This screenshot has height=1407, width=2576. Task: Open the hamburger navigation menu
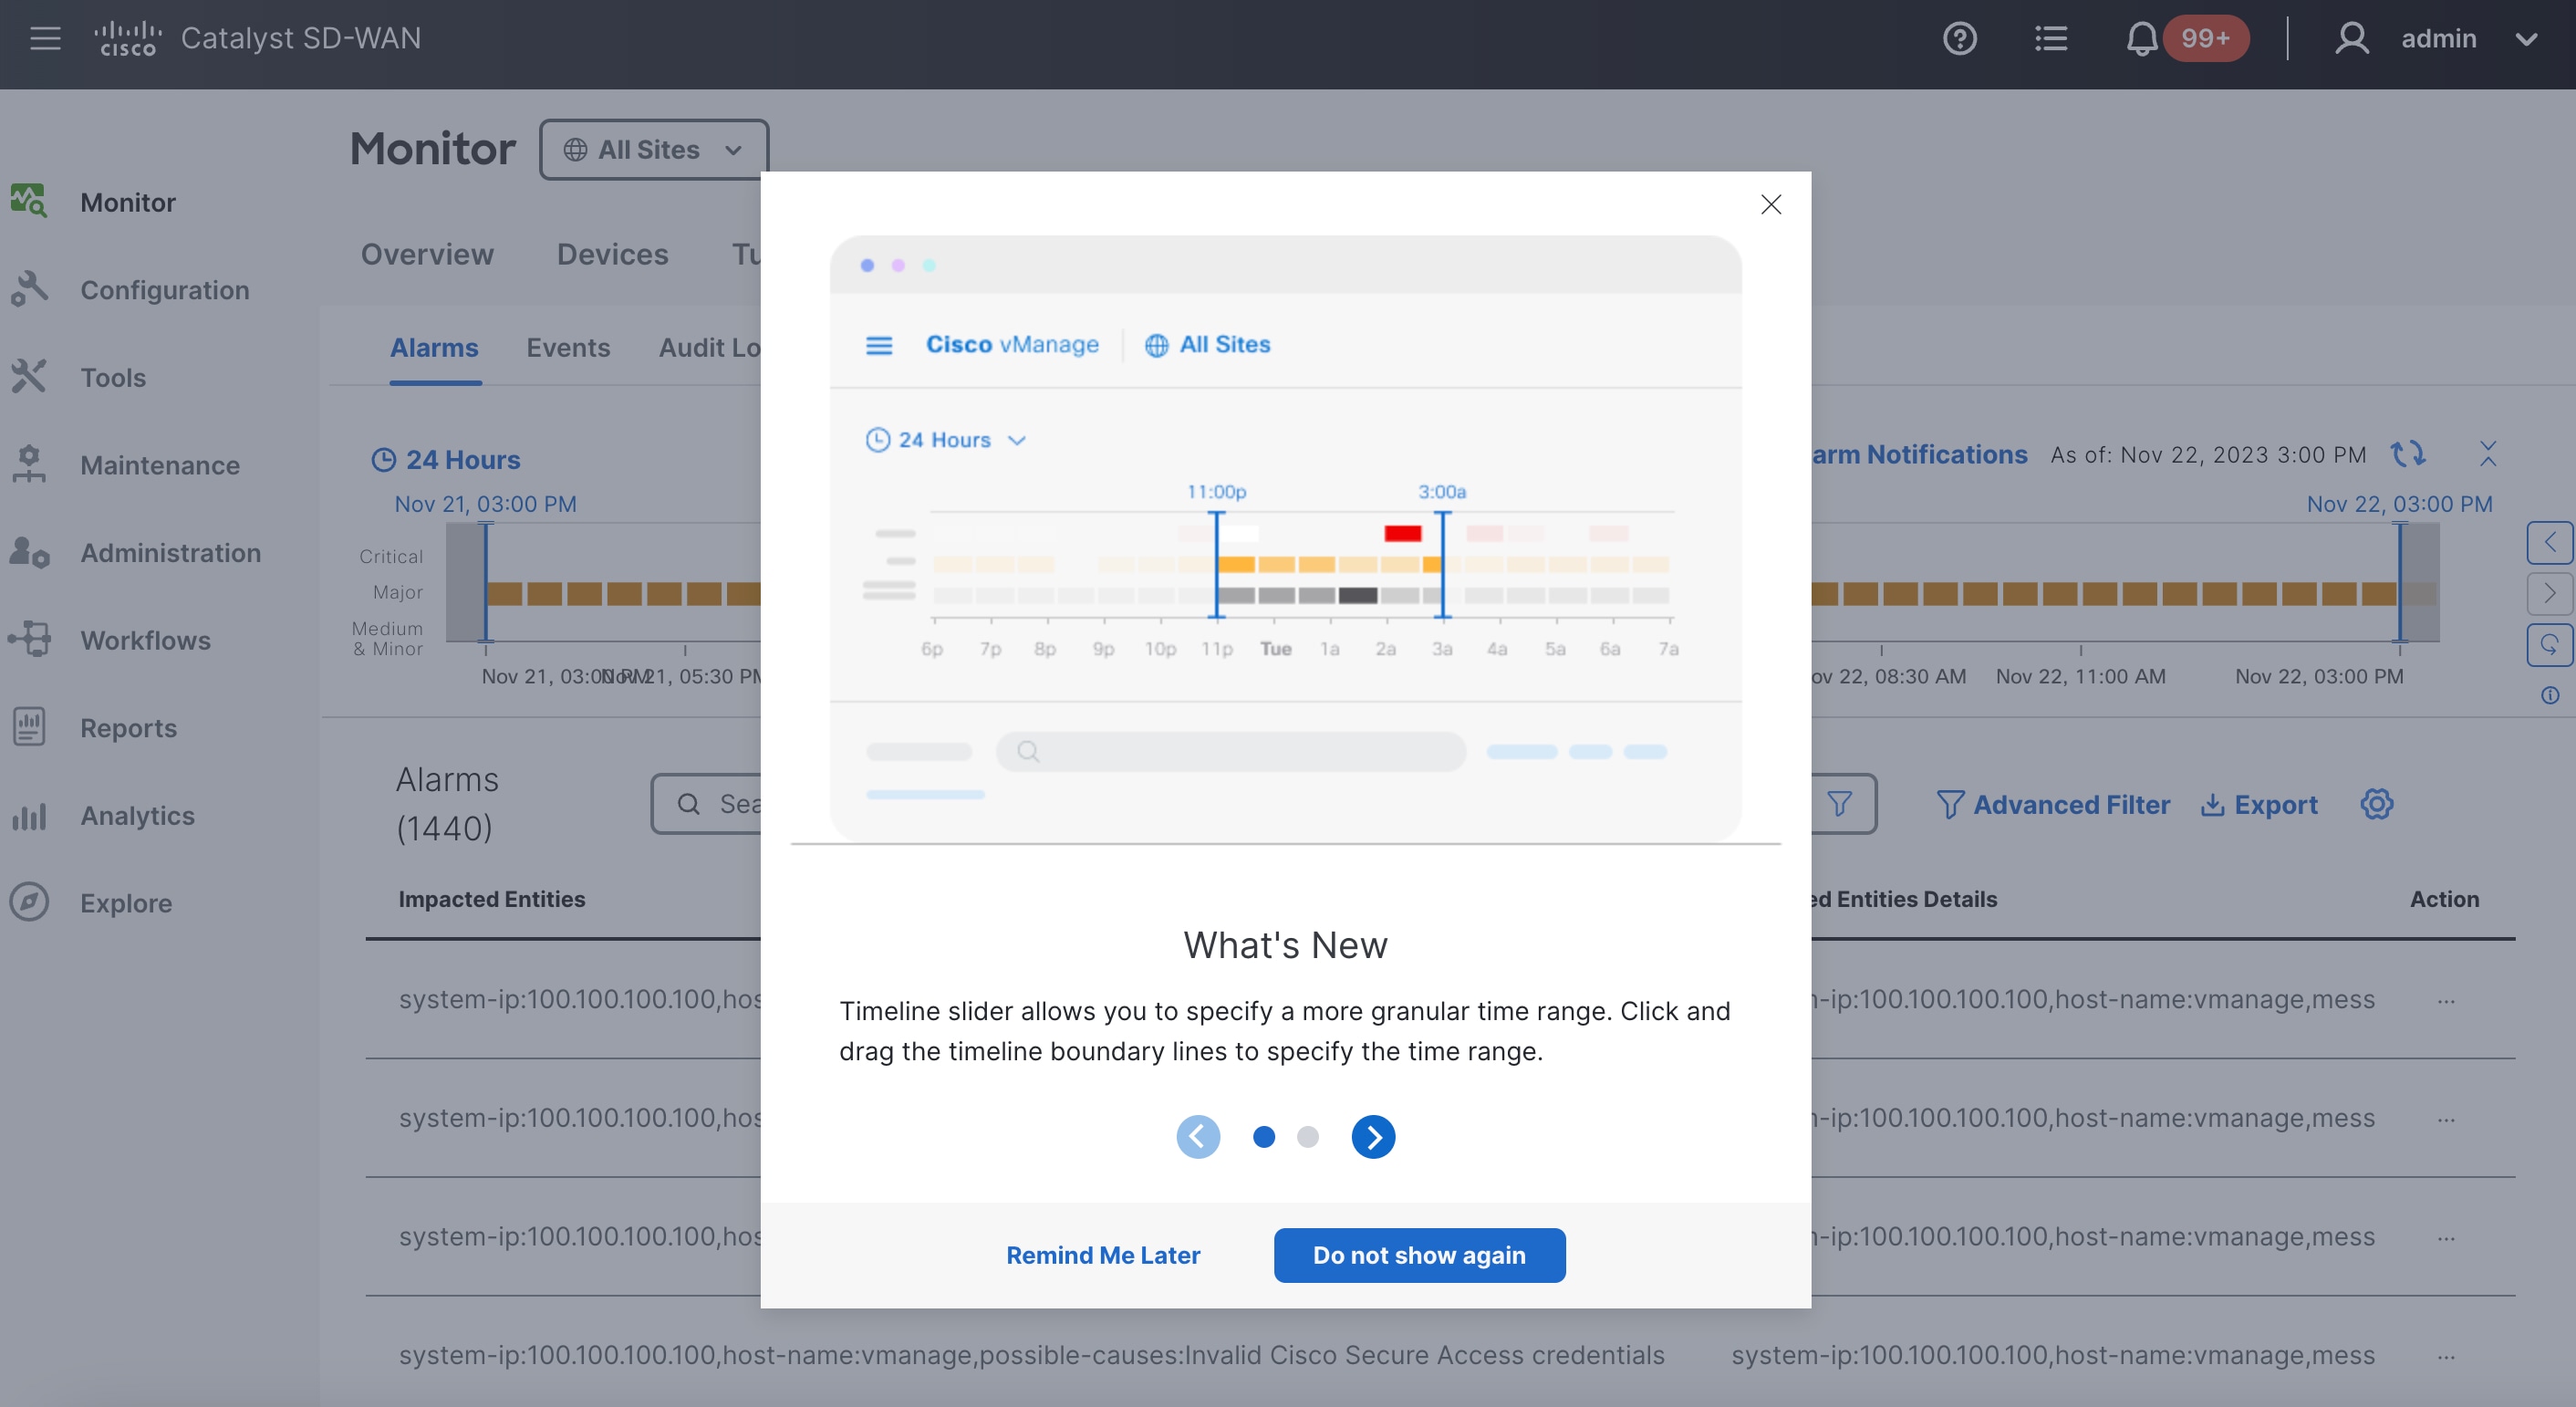45,38
